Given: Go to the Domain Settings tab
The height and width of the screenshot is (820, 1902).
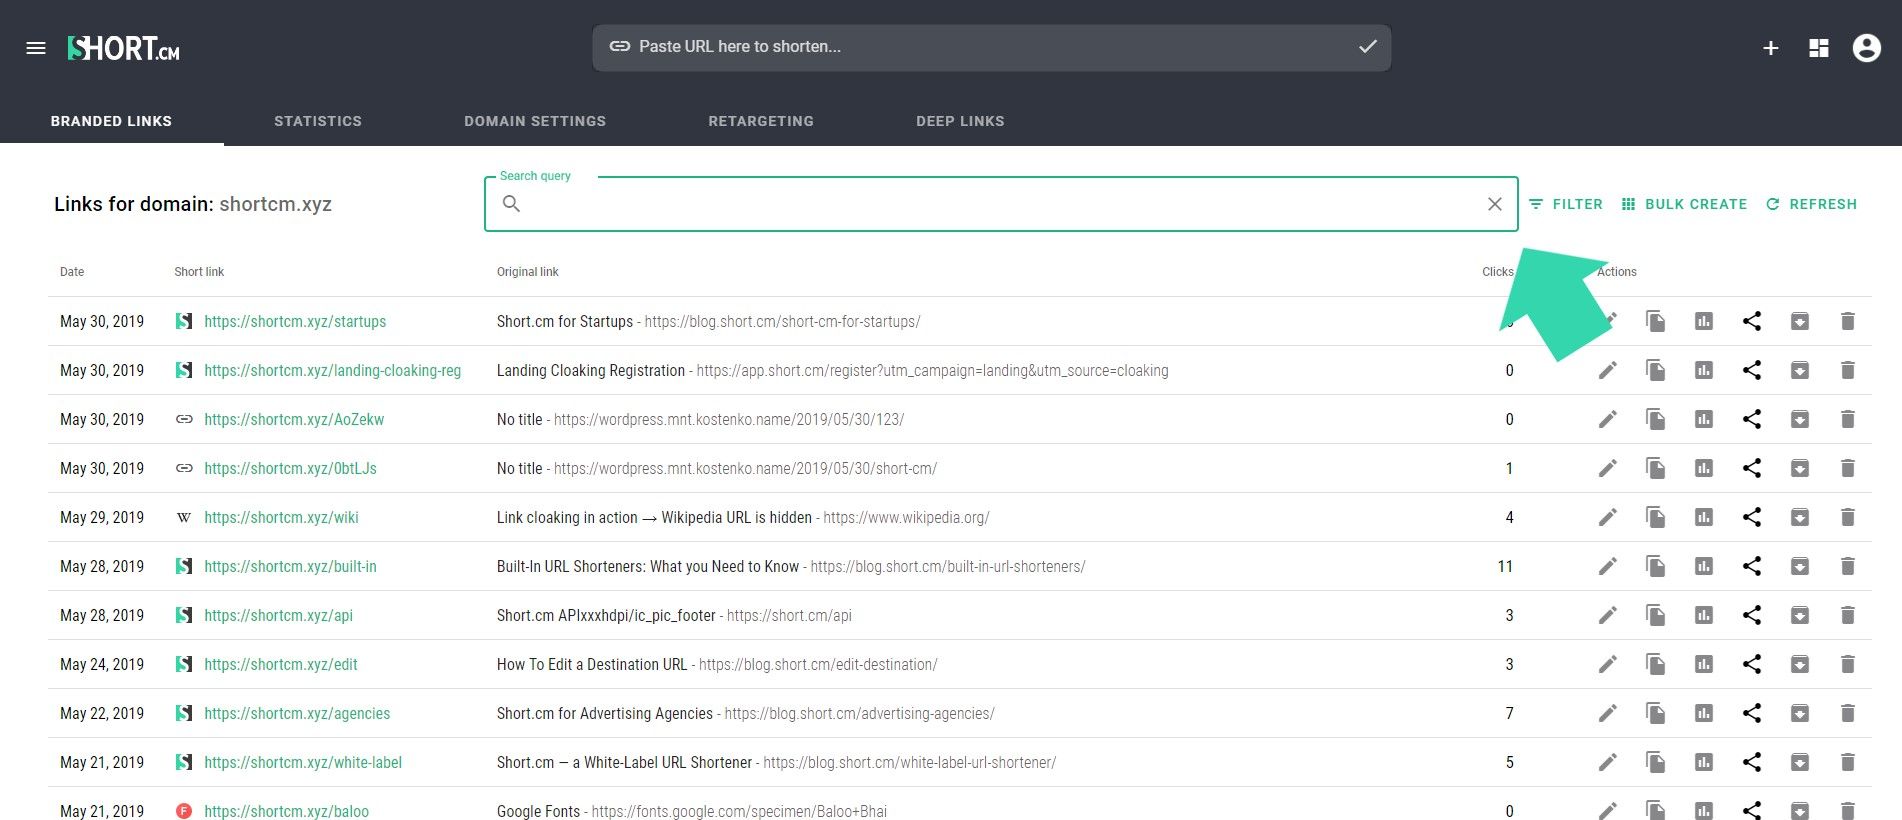Looking at the screenshot, I should [535, 121].
